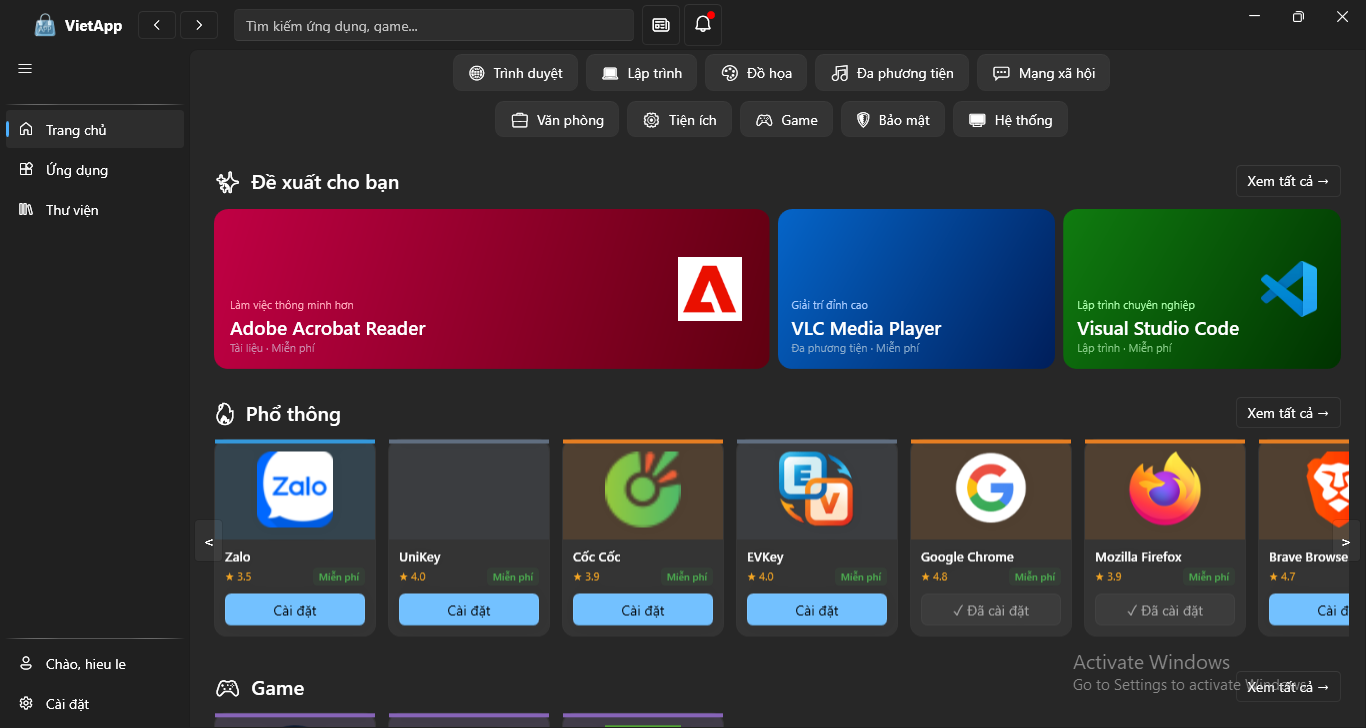The width and height of the screenshot is (1366, 728).
Task: Click the Visual Studio Code logo icon
Action: 1290,289
